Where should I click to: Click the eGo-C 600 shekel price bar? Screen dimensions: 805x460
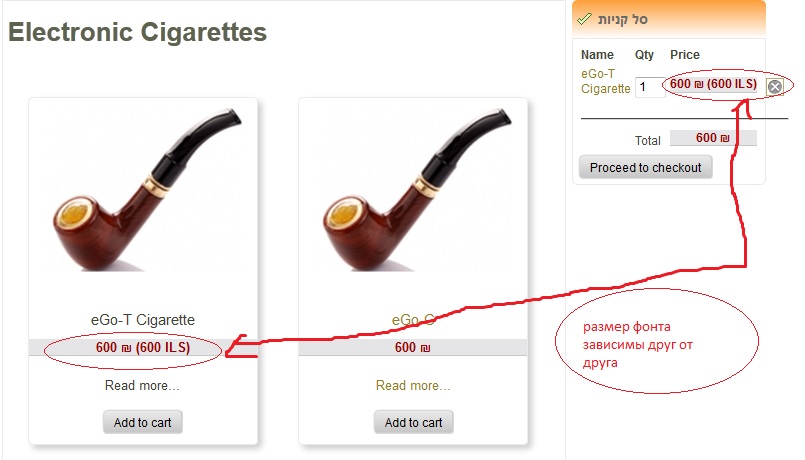click(x=413, y=348)
